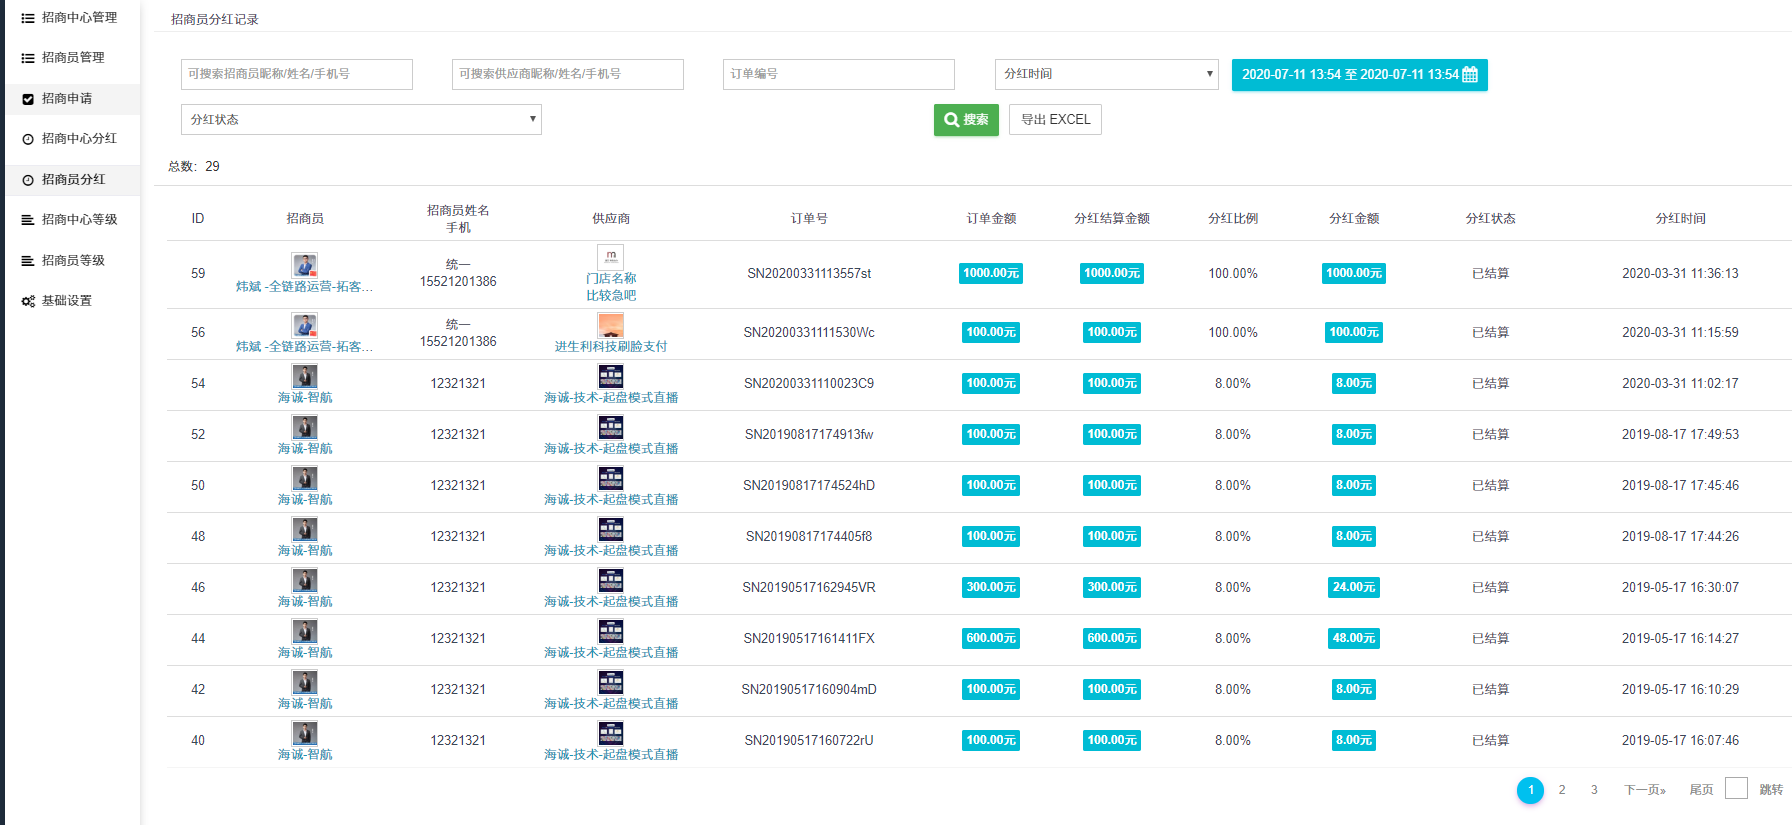Image resolution: width=1792 pixels, height=825 pixels.
Task: Select 招商员分红 in the sidebar
Action: point(73,179)
